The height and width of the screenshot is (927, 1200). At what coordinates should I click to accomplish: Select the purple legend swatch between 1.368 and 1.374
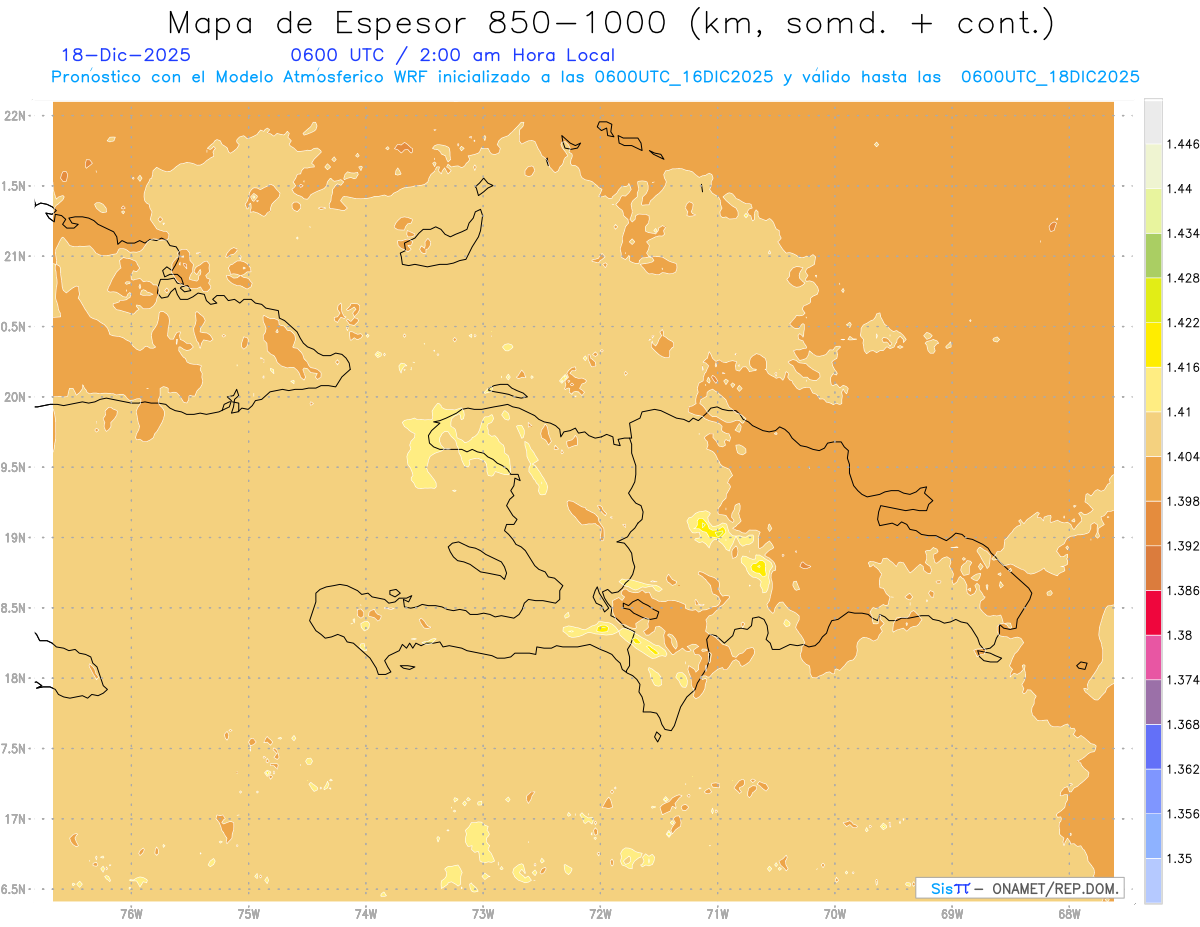pos(1153,702)
